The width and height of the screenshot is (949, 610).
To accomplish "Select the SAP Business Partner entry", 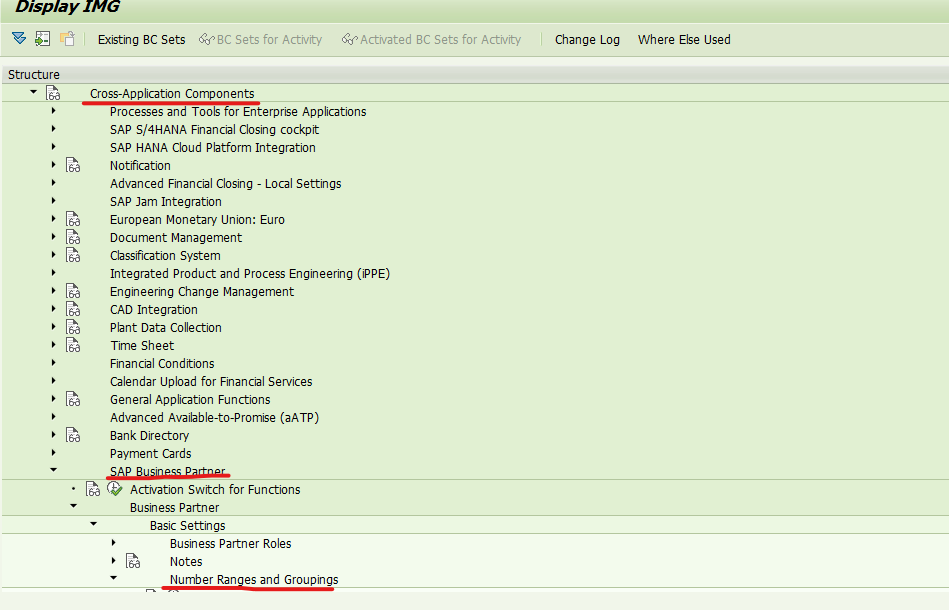I will coord(168,471).
